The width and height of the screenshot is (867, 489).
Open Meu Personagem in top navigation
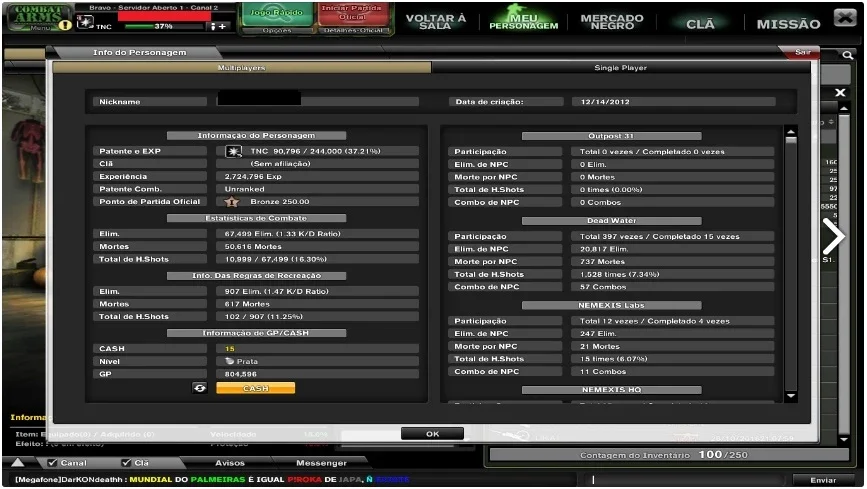[x=524, y=22]
